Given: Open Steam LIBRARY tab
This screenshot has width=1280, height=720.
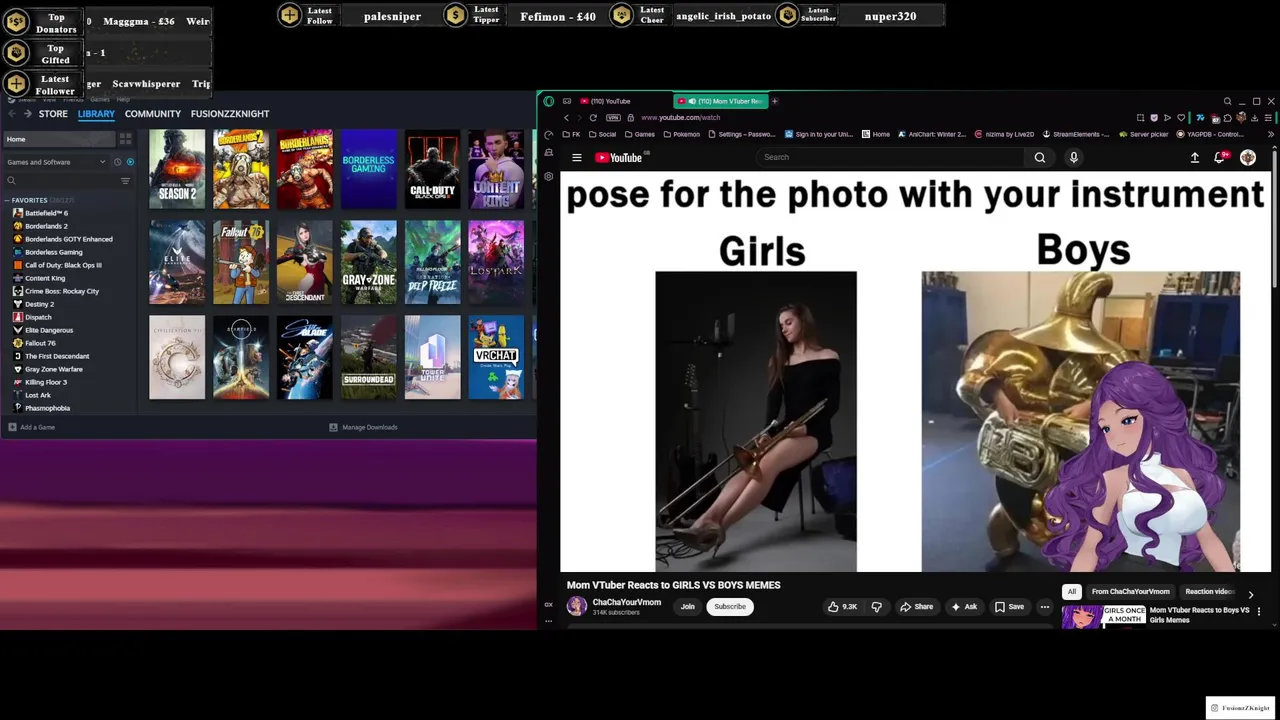Looking at the screenshot, I should click(x=96, y=114).
